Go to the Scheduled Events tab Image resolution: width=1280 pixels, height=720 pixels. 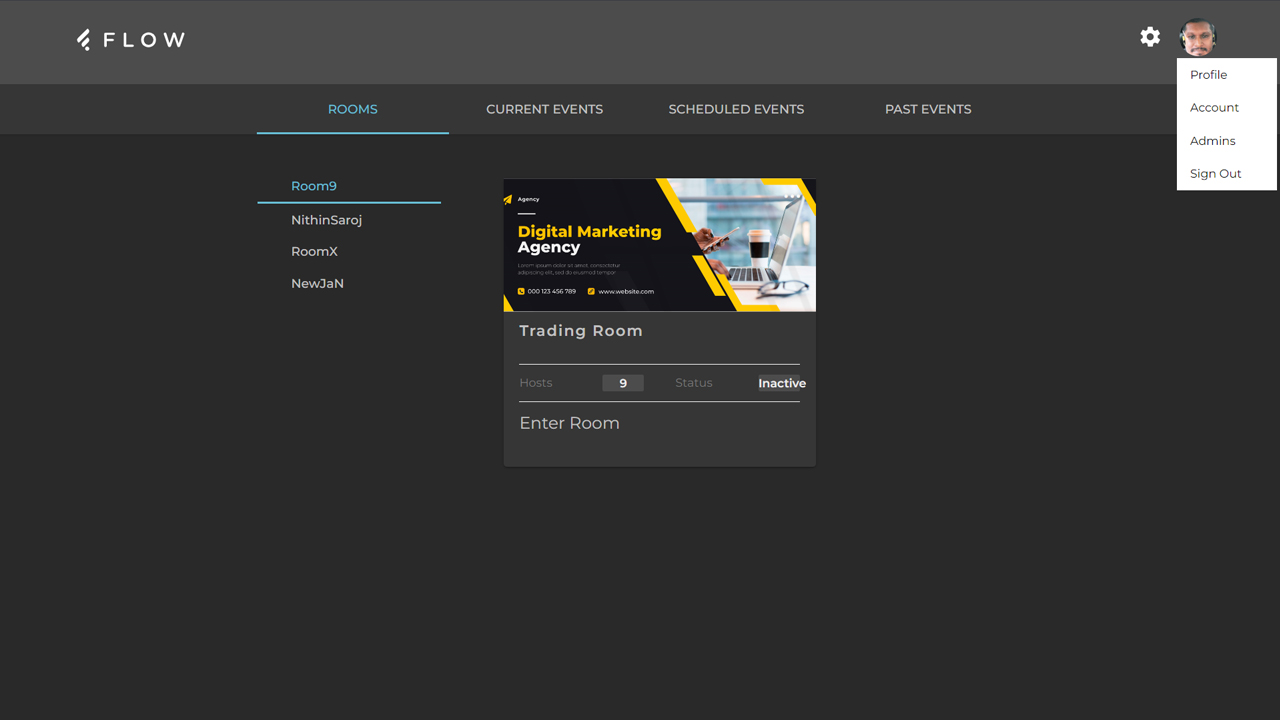(736, 109)
